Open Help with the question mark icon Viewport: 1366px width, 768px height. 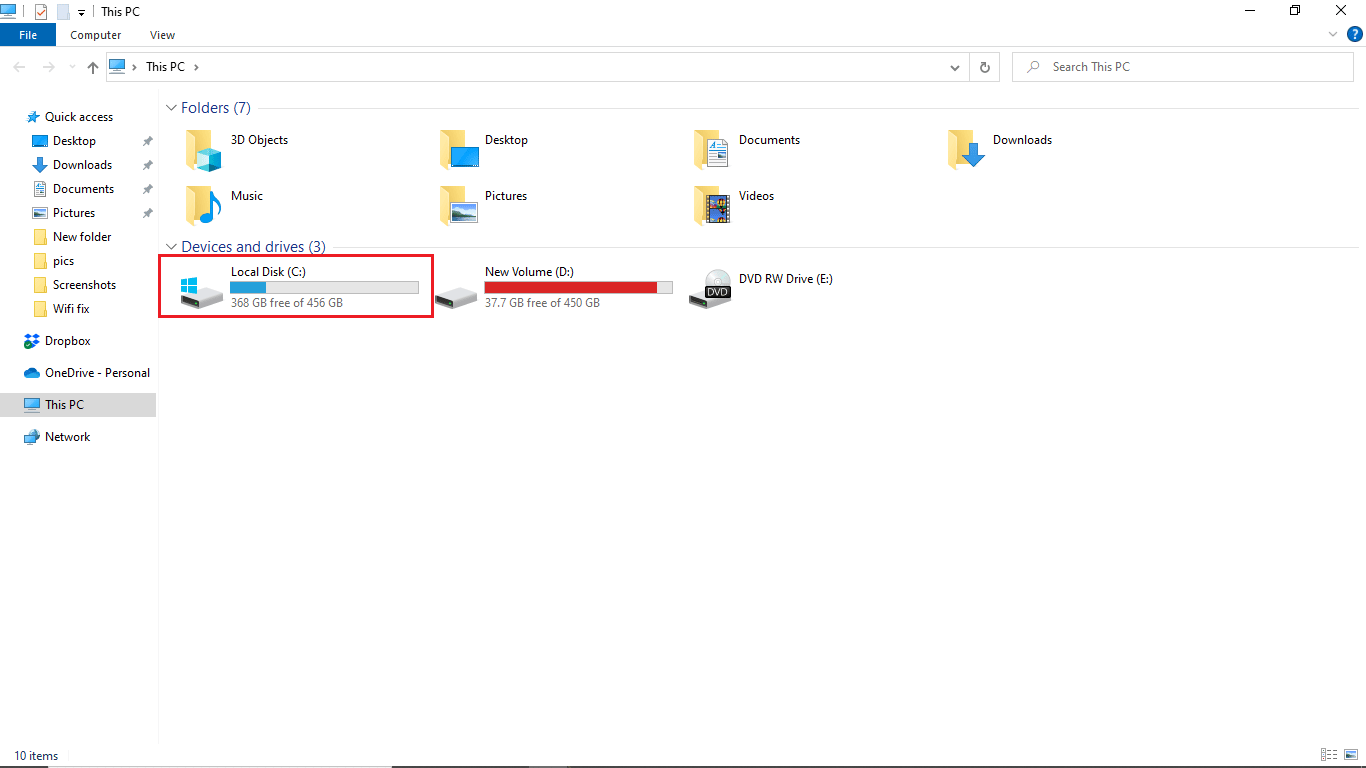pos(1355,34)
